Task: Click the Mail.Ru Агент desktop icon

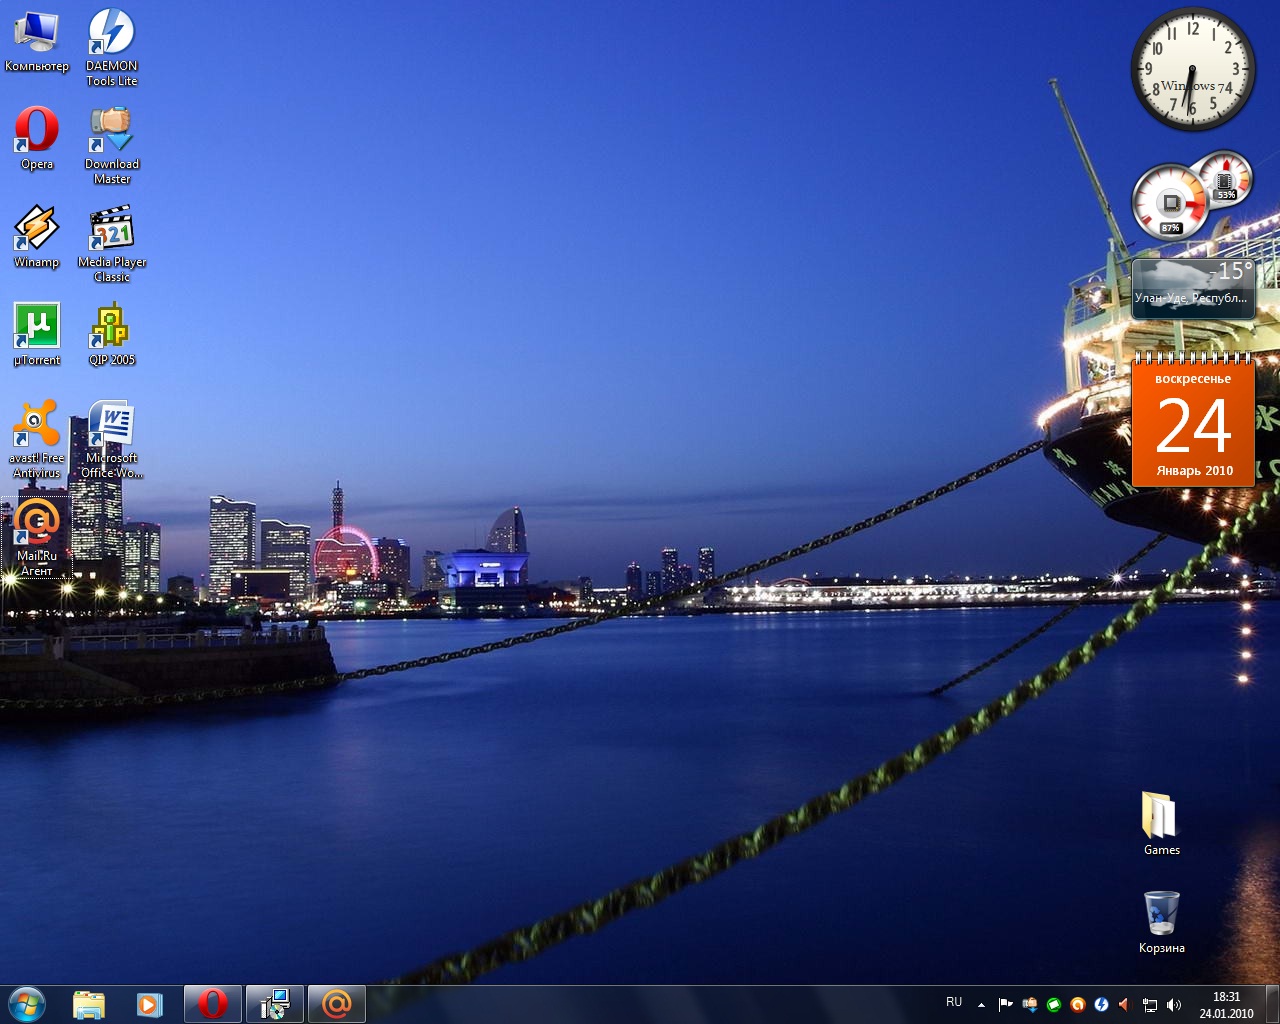Action: tap(37, 522)
